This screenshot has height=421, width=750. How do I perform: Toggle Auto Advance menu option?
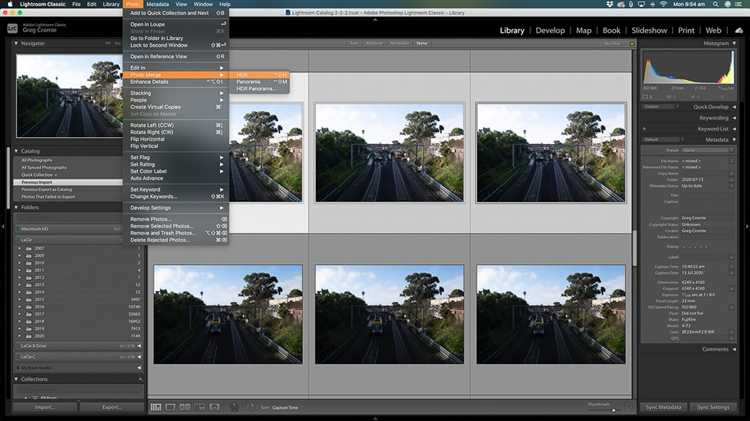pos(176,178)
